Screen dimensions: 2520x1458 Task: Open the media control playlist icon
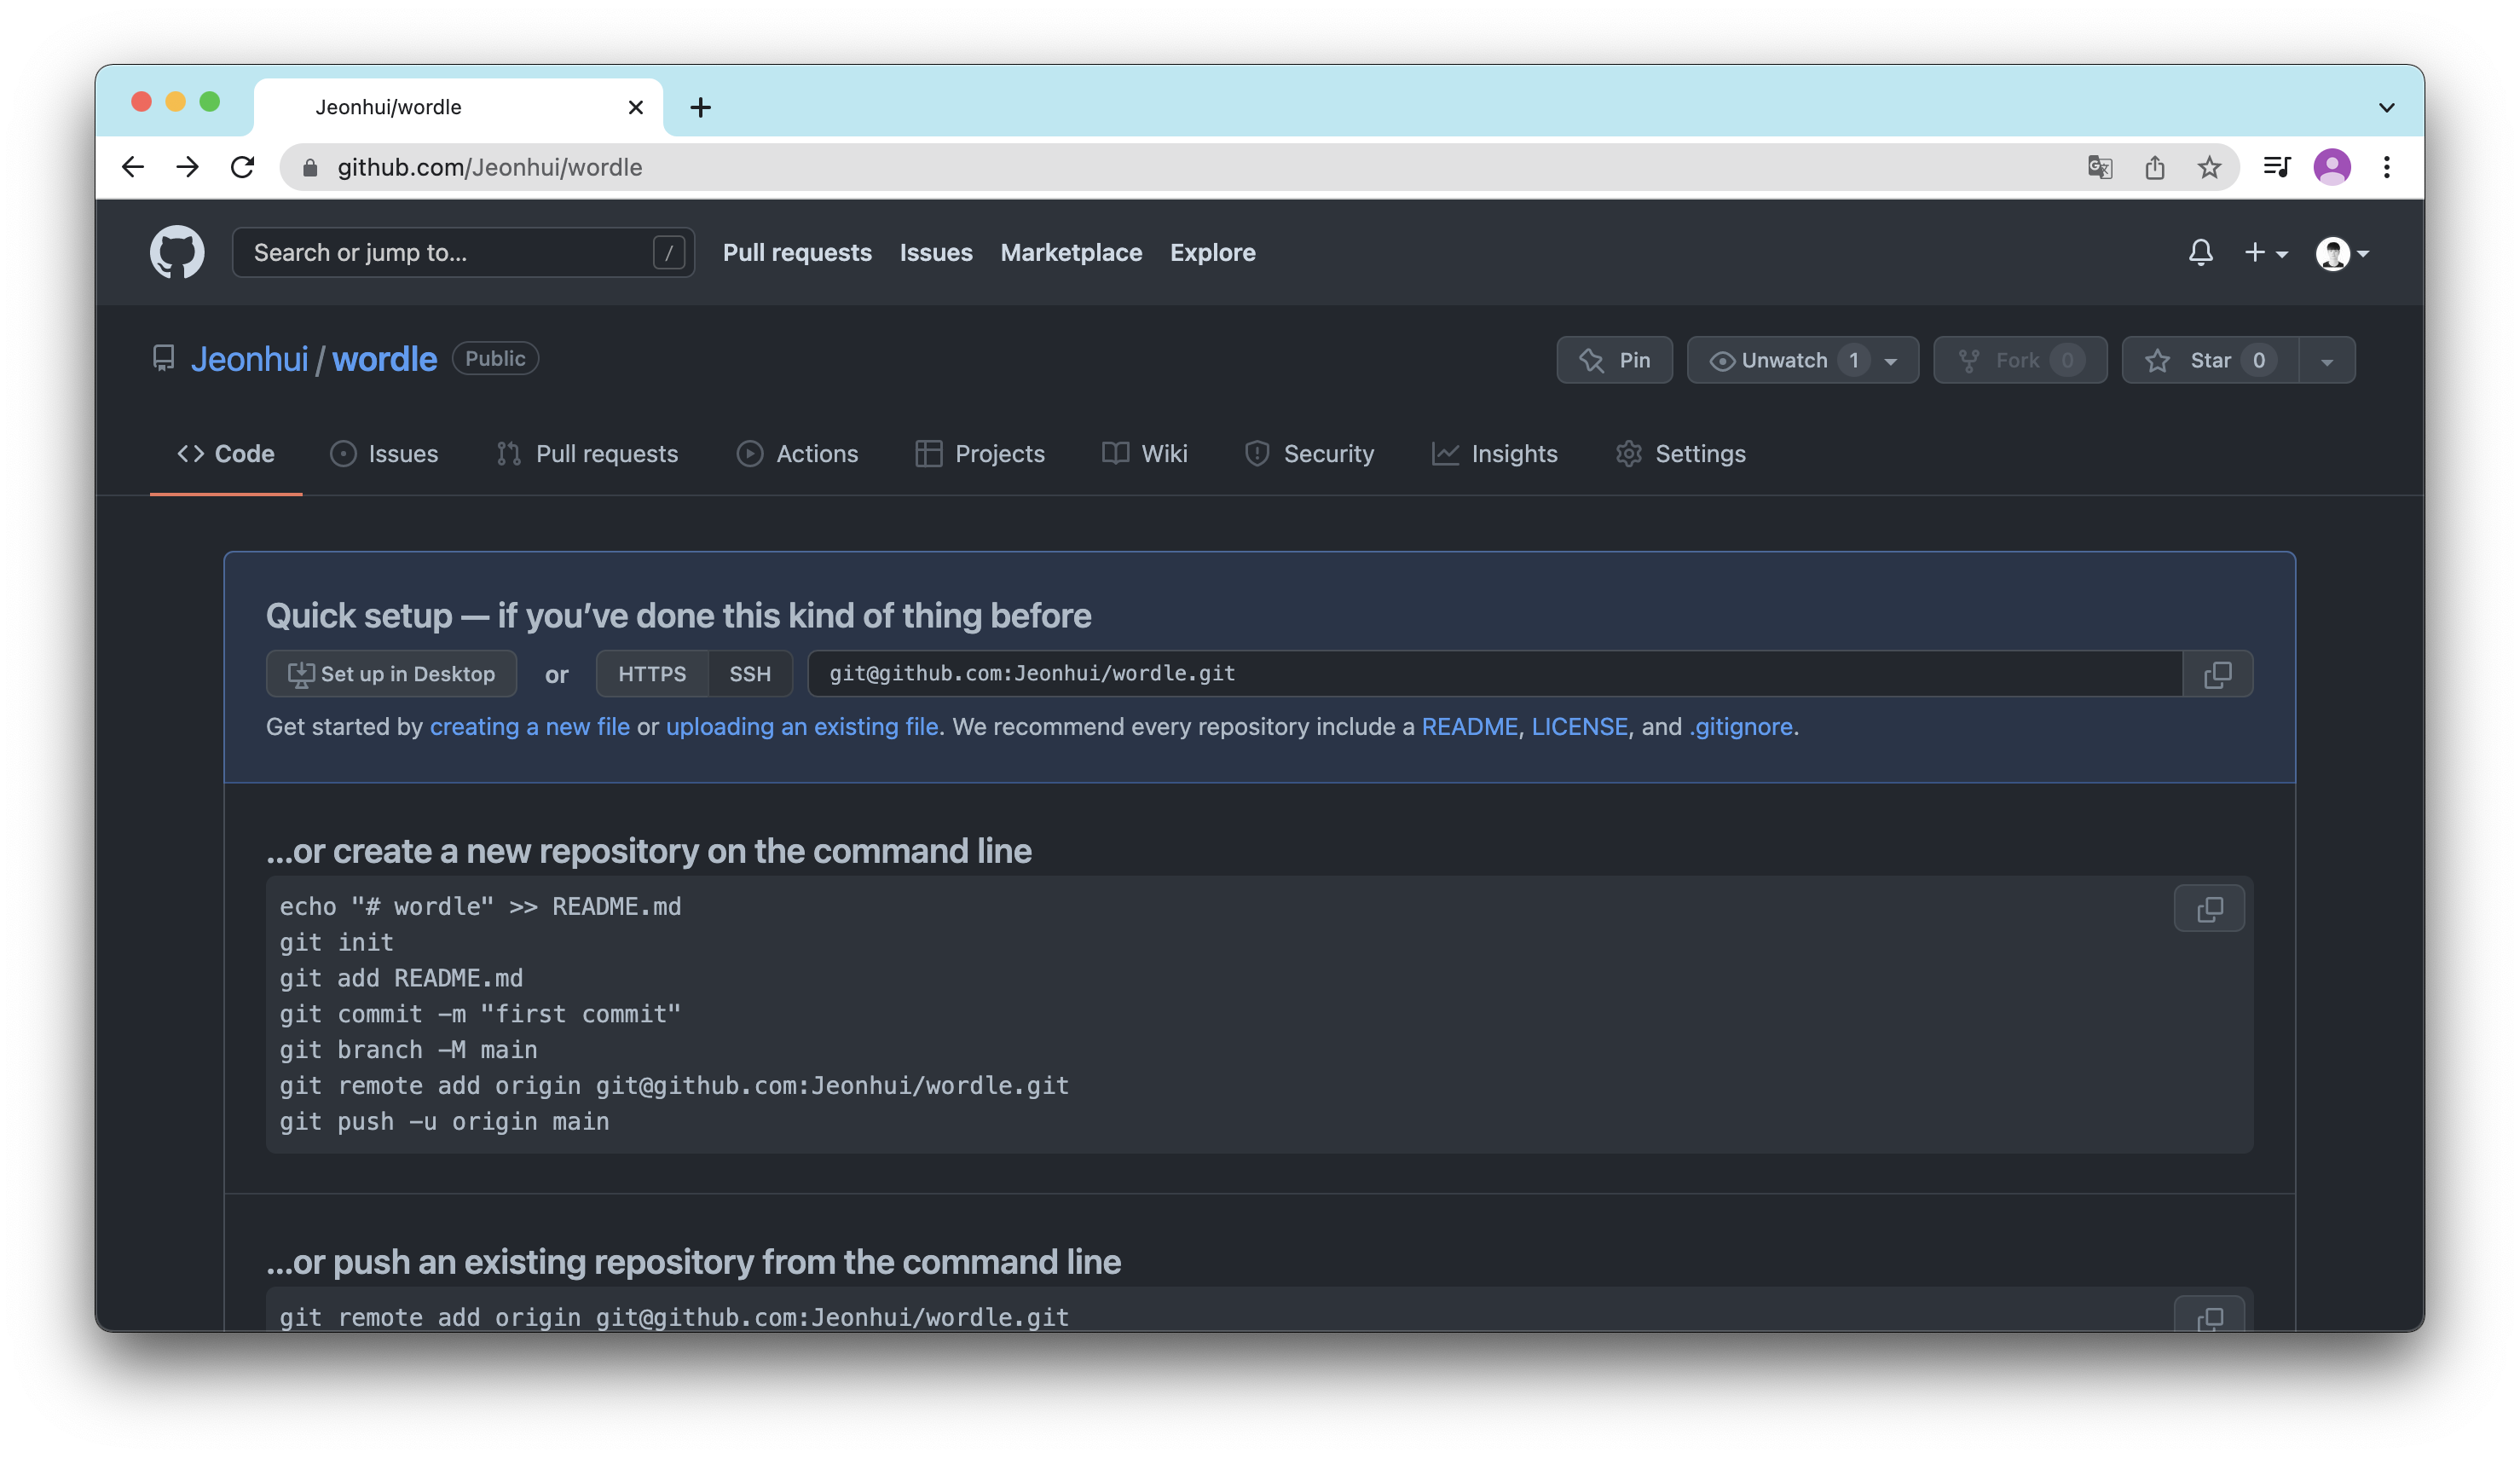pyautogui.click(x=2277, y=167)
